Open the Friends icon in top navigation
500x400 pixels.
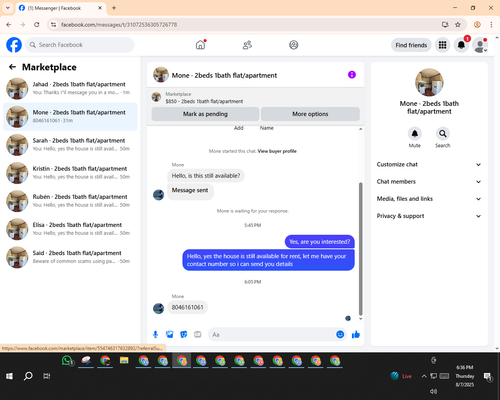(247, 45)
